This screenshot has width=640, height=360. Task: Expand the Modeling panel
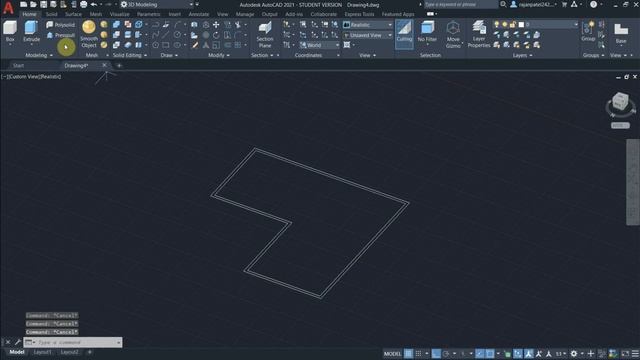click(39, 55)
